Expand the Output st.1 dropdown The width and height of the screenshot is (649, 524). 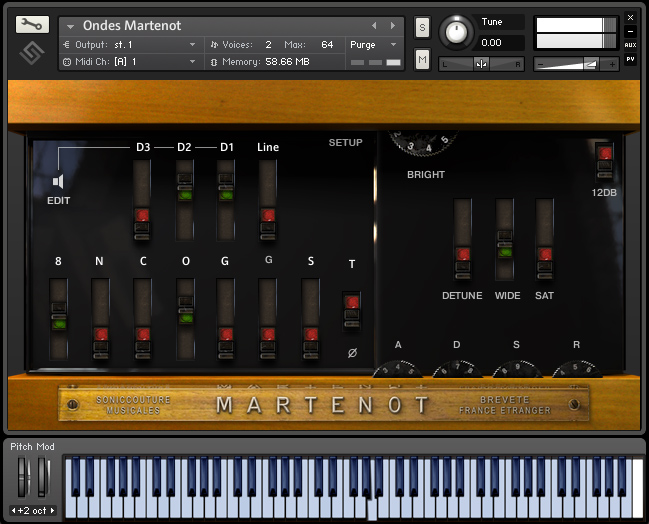coord(192,45)
